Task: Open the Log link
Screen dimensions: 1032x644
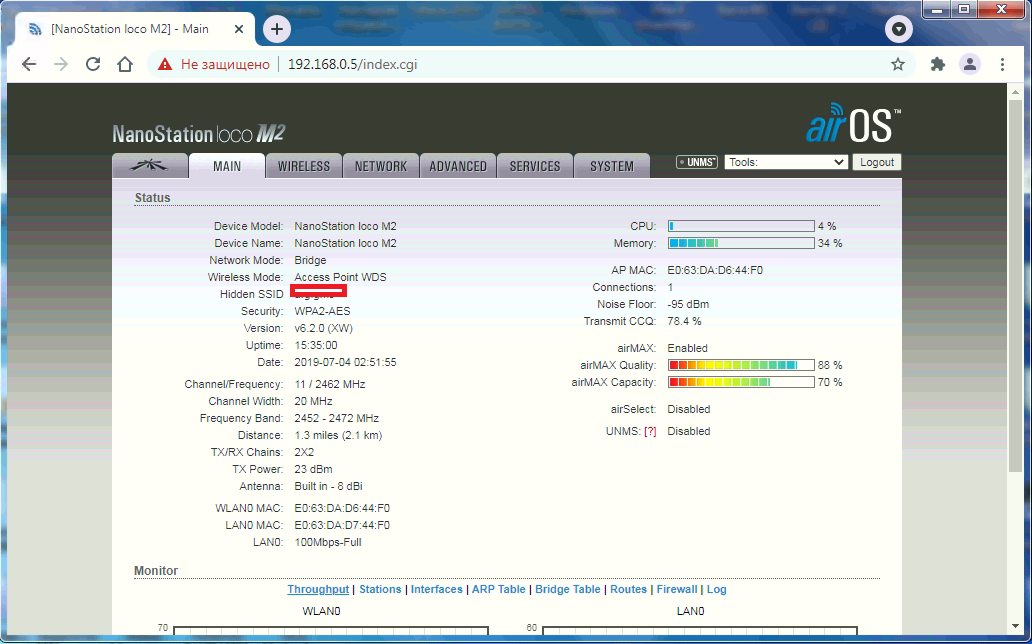Action: 716,589
